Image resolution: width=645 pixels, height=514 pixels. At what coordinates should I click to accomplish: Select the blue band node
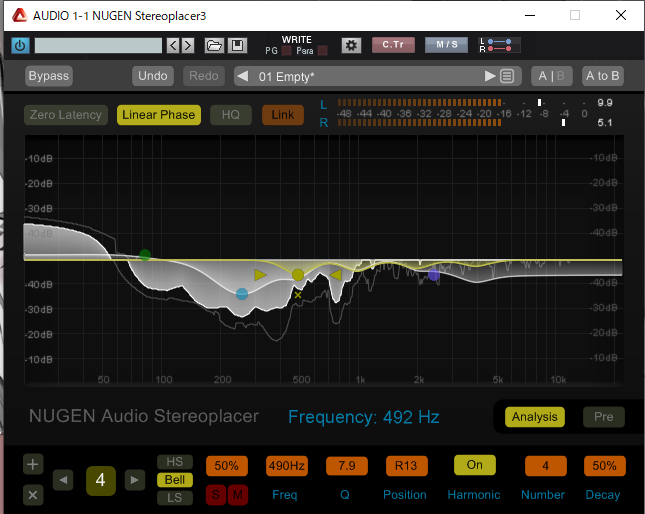(x=242, y=294)
